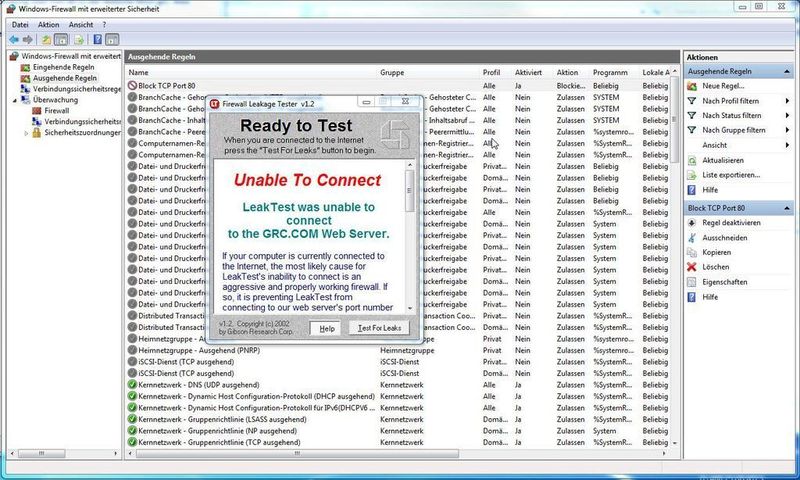Click the Unable To Connect heading

(x=307, y=180)
